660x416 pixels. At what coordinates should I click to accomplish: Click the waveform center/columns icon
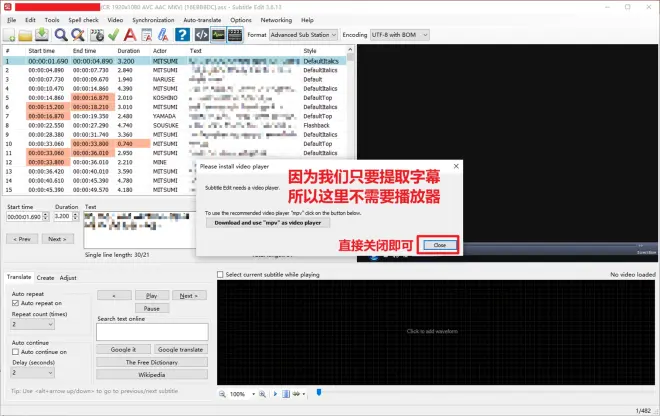click(286, 394)
